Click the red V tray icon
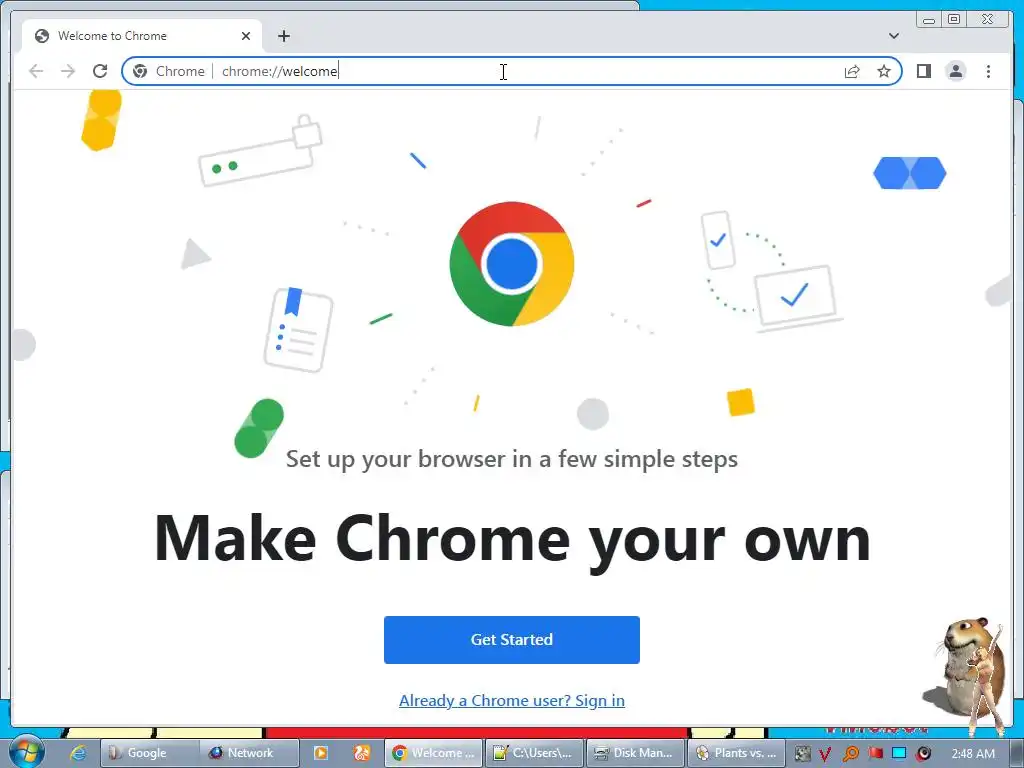The image size is (1024, 768). click(x=825, y=754)
